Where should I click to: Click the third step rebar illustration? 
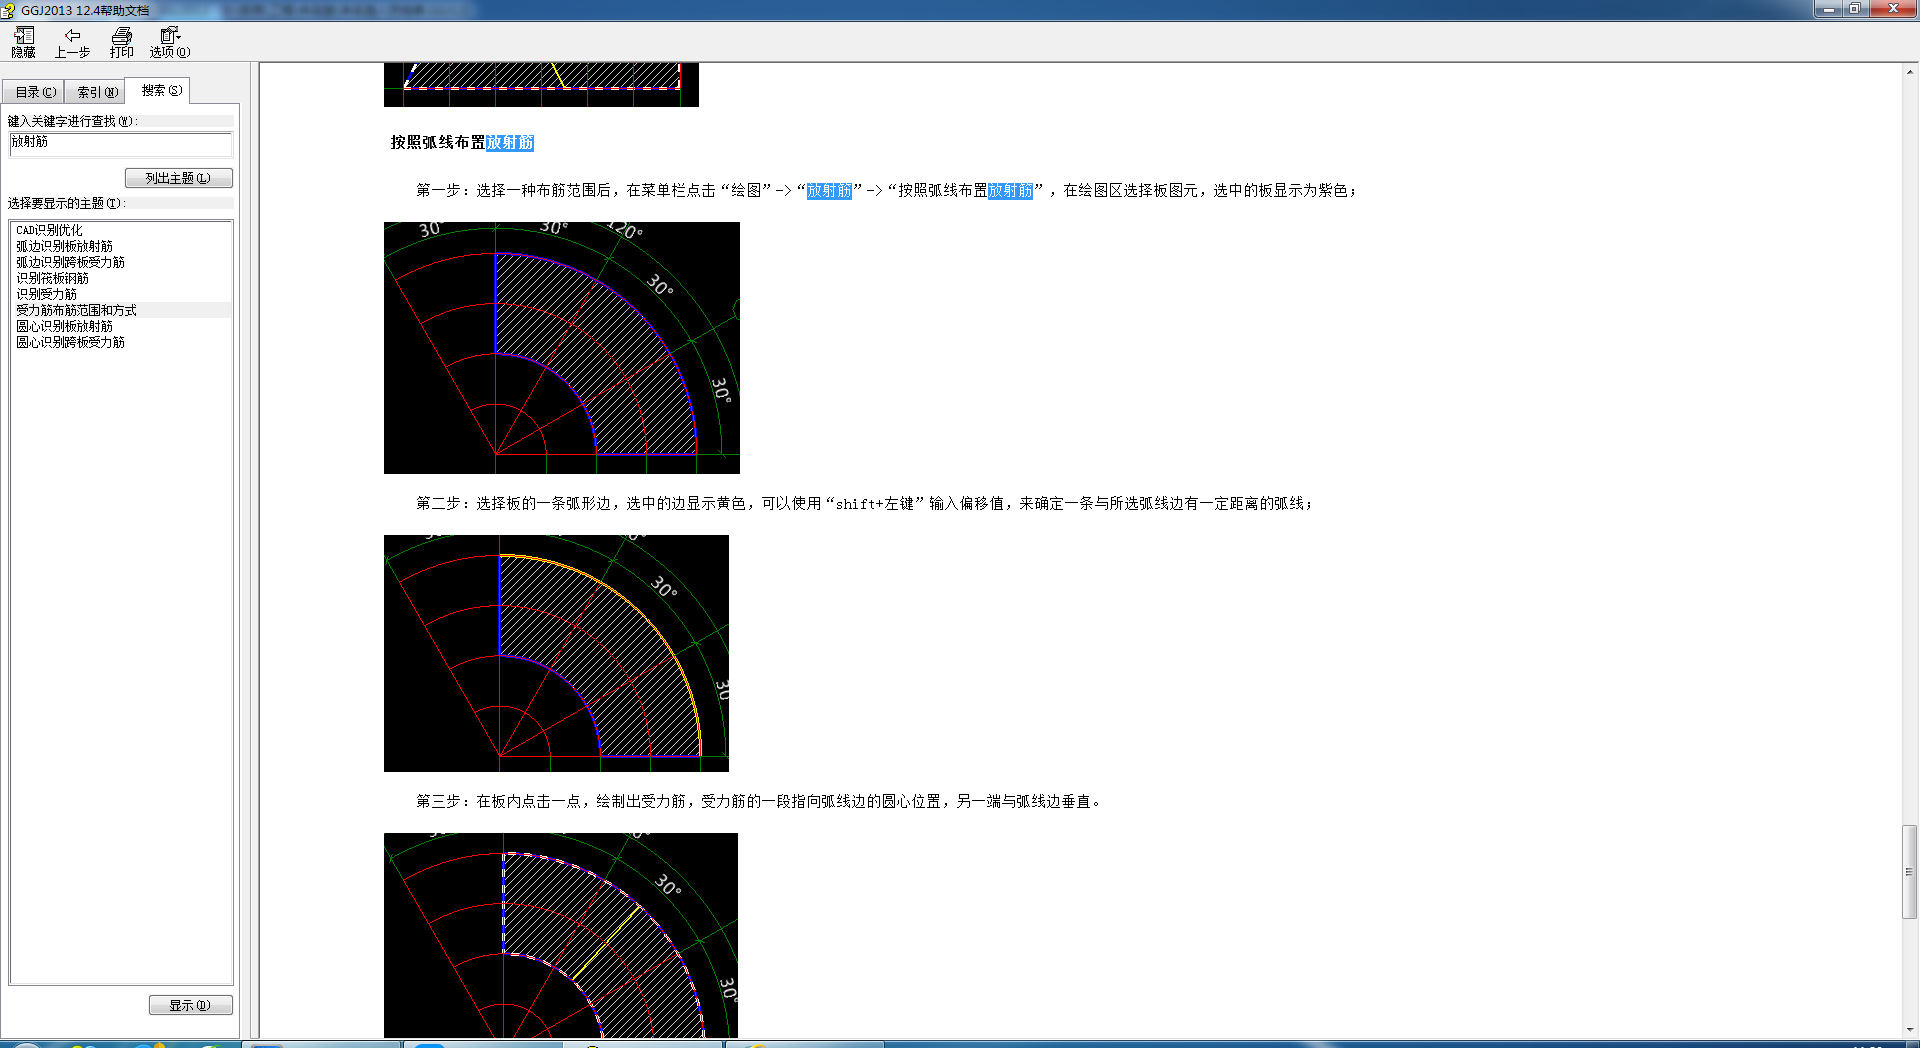(561, 935)
